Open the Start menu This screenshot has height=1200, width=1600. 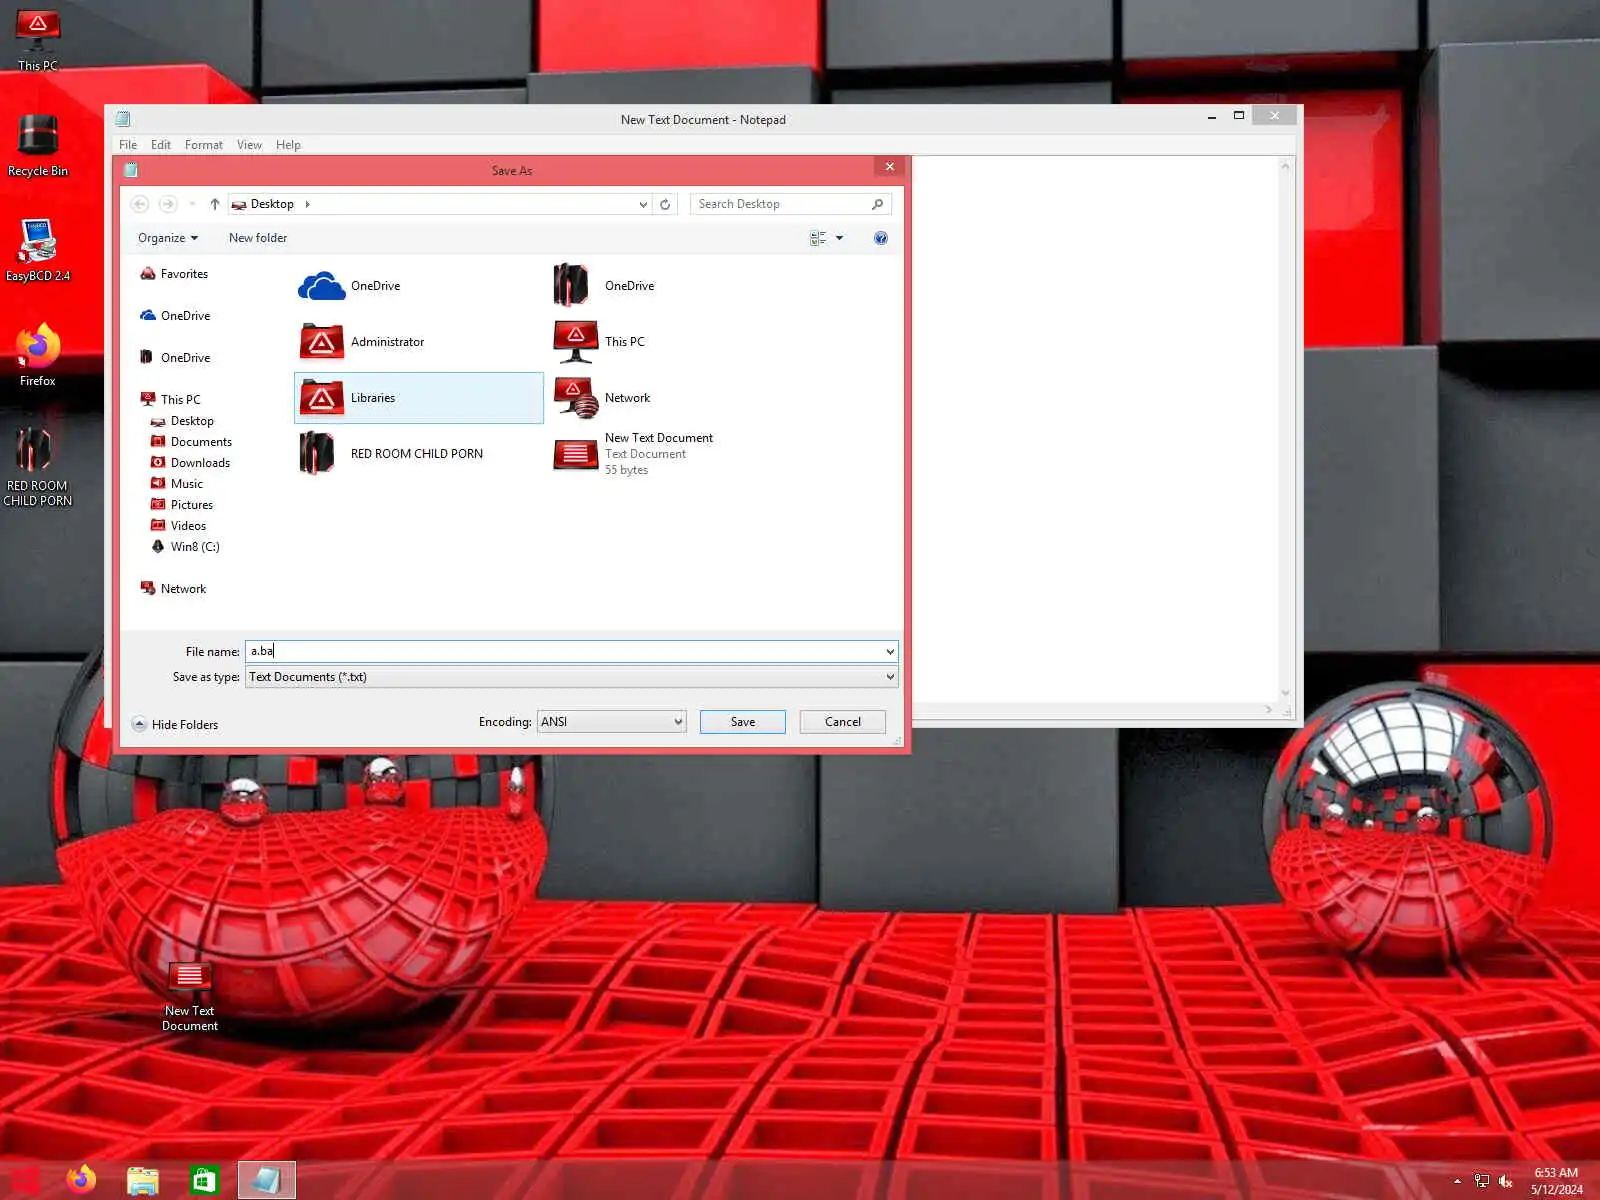pyautogui.click(x=26, y=1180)
